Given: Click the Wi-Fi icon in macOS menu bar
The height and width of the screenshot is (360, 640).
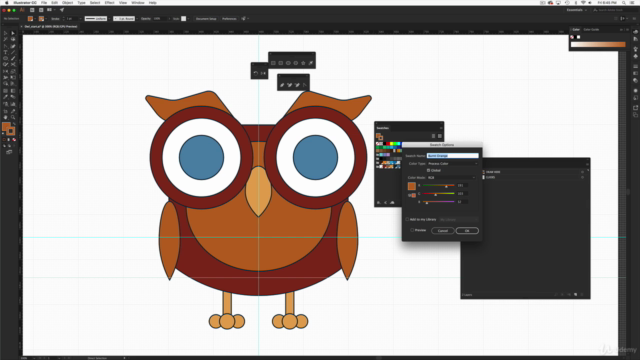Looking at the screenshot, I should click(x=583, y=3).
